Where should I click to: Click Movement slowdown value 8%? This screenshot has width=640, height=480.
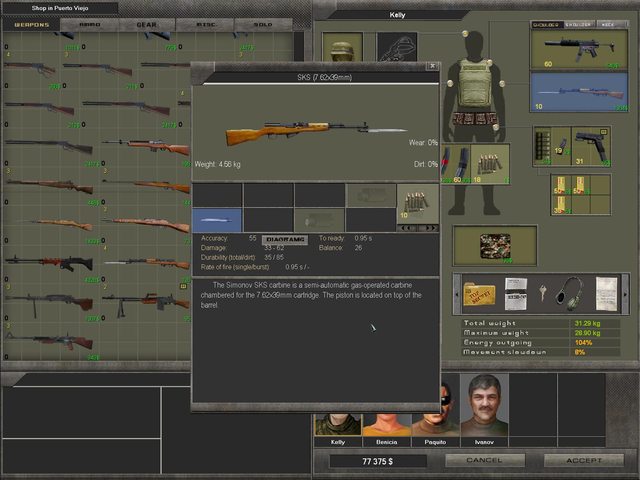tap(580, 352)
